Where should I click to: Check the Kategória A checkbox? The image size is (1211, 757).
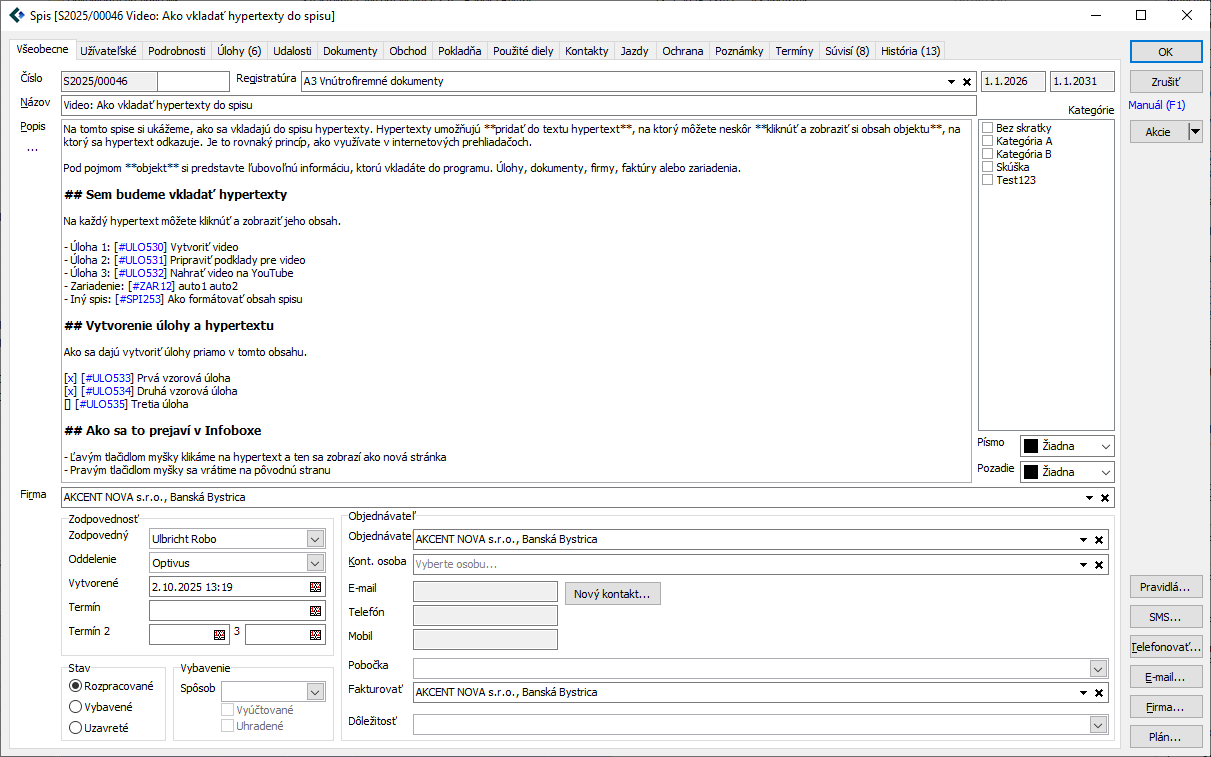tap(988, 141)
